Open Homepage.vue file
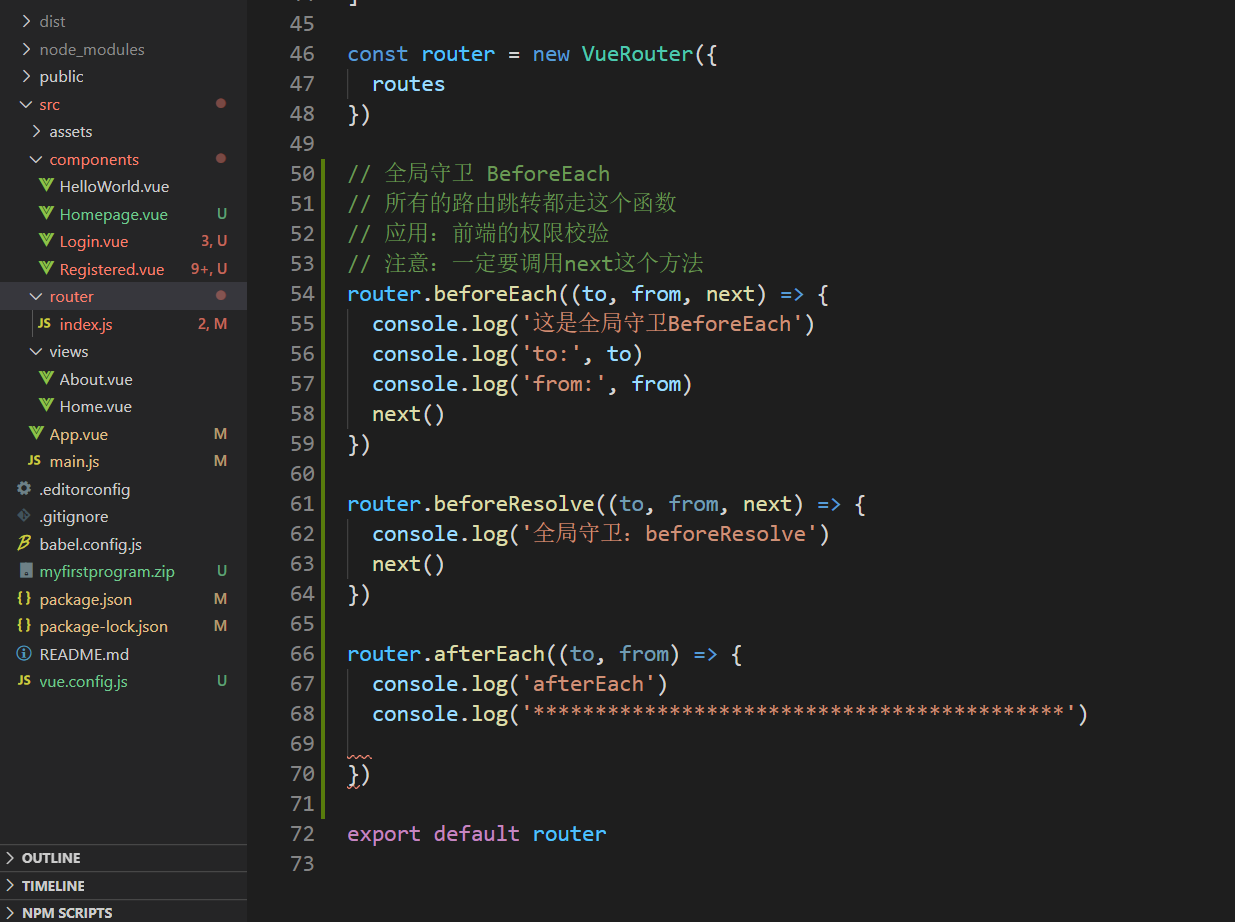 [x=113, y=214]
